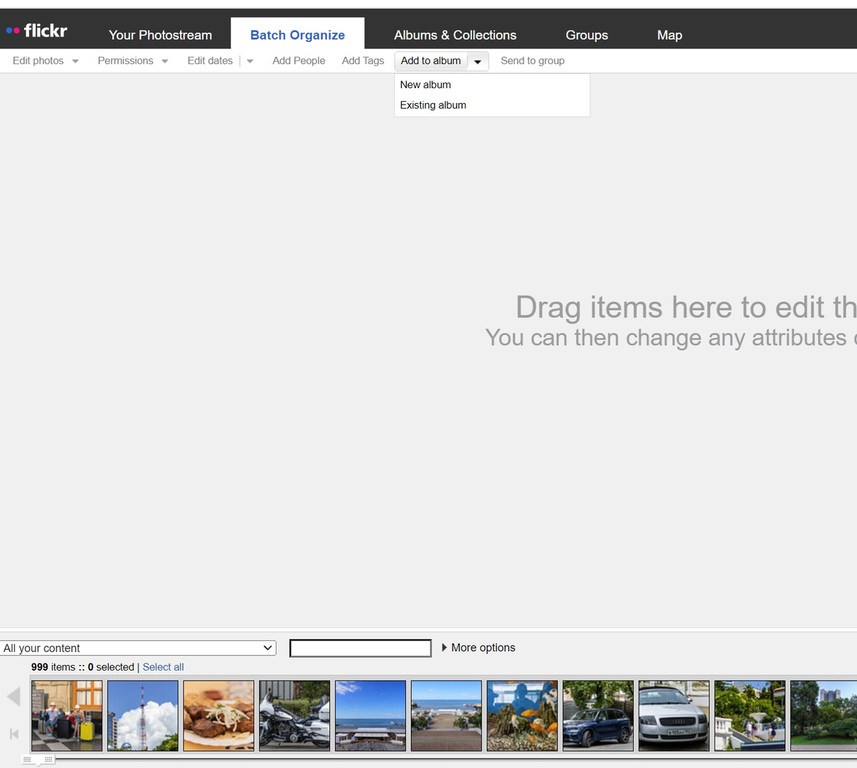The image size is (857, 768).
Task: Open the Edit dates dropdown
Action: point(250,62)
